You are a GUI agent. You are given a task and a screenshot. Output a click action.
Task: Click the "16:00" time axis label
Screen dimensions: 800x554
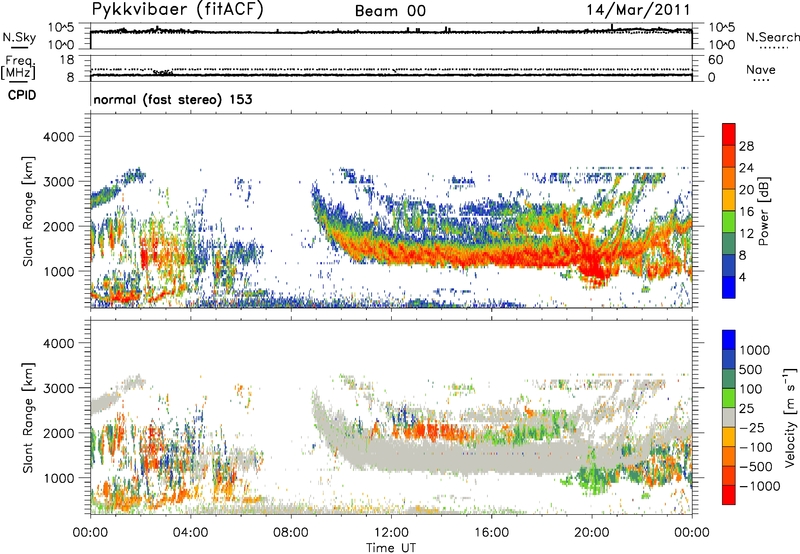tap(491, 533)
